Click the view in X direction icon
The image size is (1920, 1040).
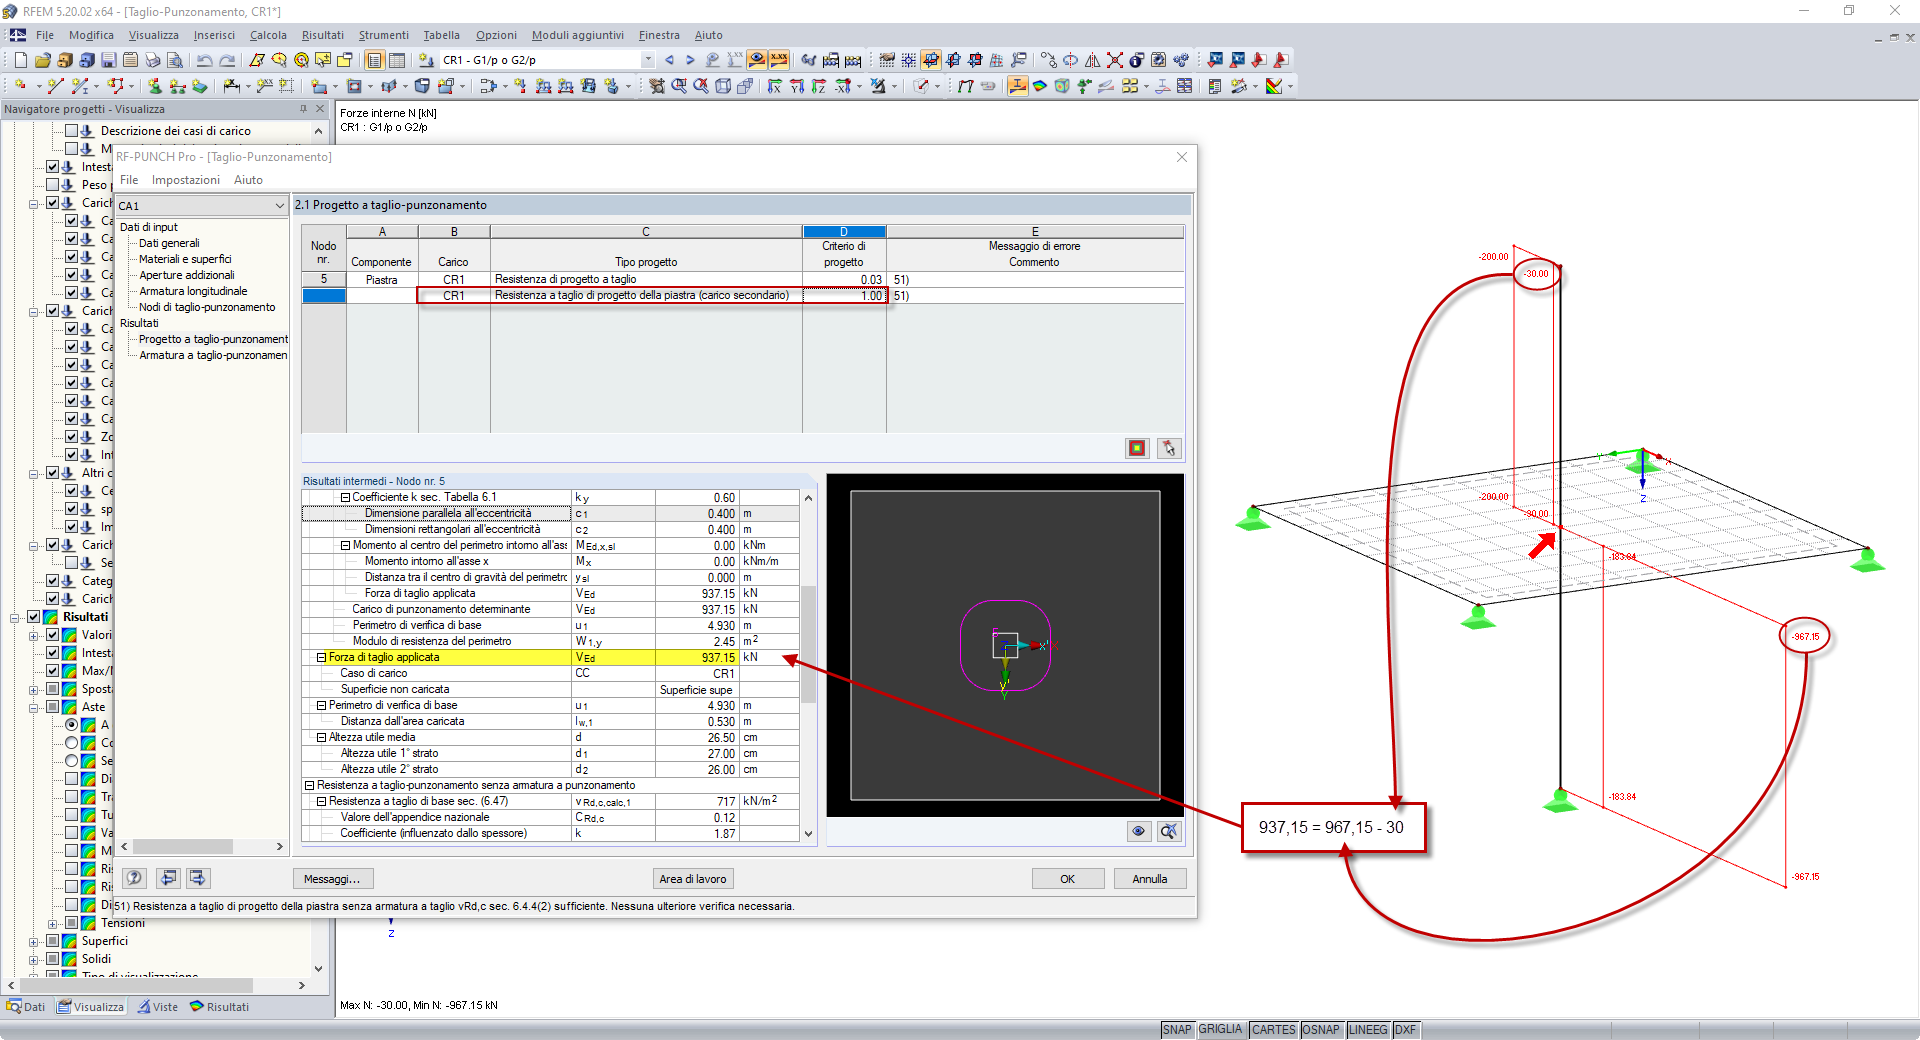tap(775, 86)
